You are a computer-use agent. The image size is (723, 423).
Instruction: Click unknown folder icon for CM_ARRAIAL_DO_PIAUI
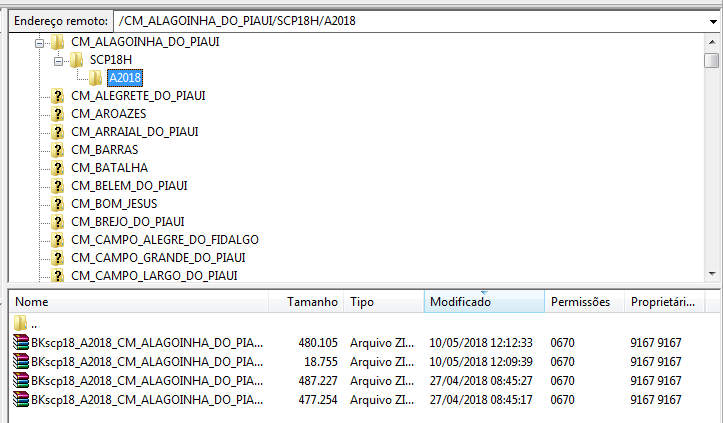coord(58,132)
